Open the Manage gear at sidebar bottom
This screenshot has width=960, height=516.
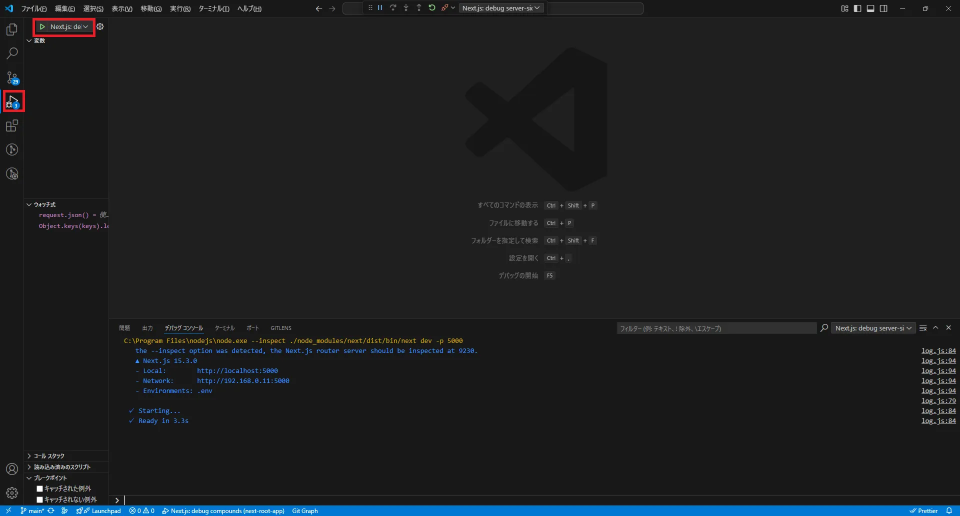tap(12, 493)
